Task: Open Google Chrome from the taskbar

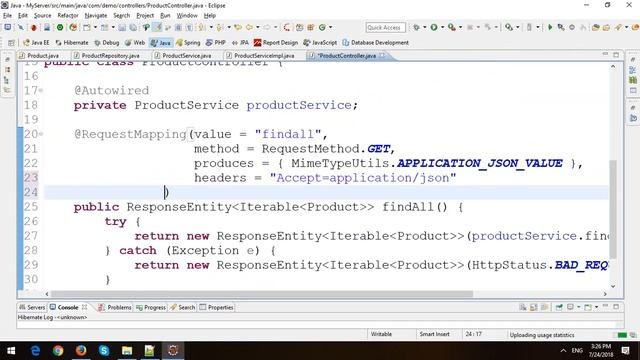Action: tap(58, 351)
